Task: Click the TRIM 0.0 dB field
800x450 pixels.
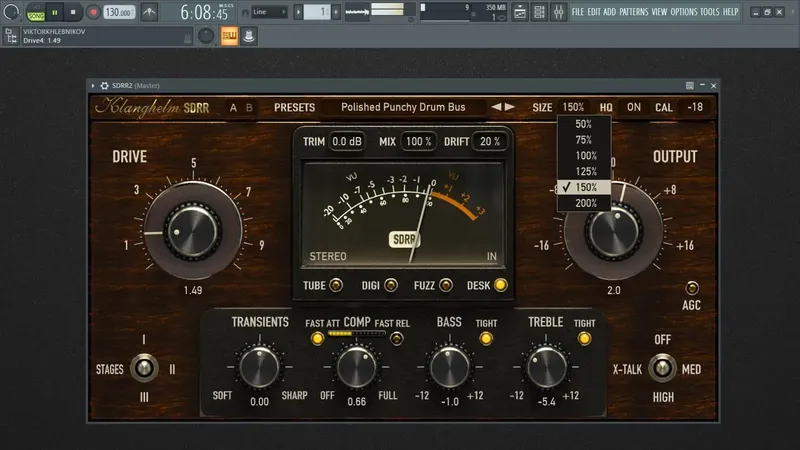Action: (347, 141)
